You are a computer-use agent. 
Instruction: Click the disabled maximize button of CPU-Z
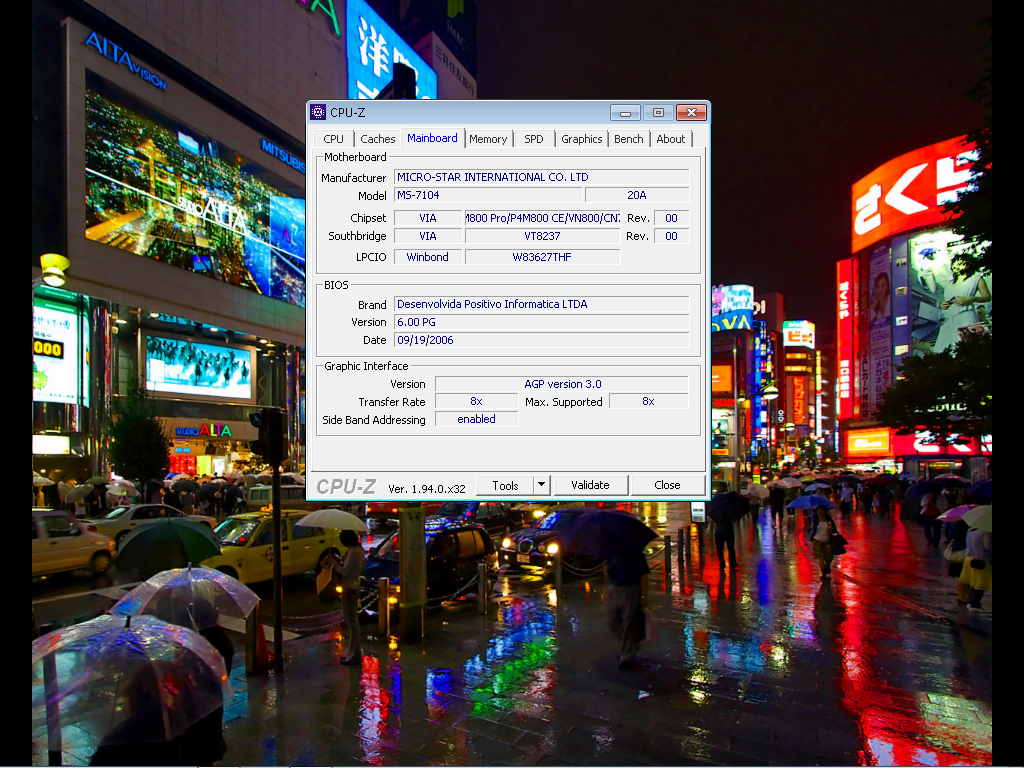click(x=658, y=113)
